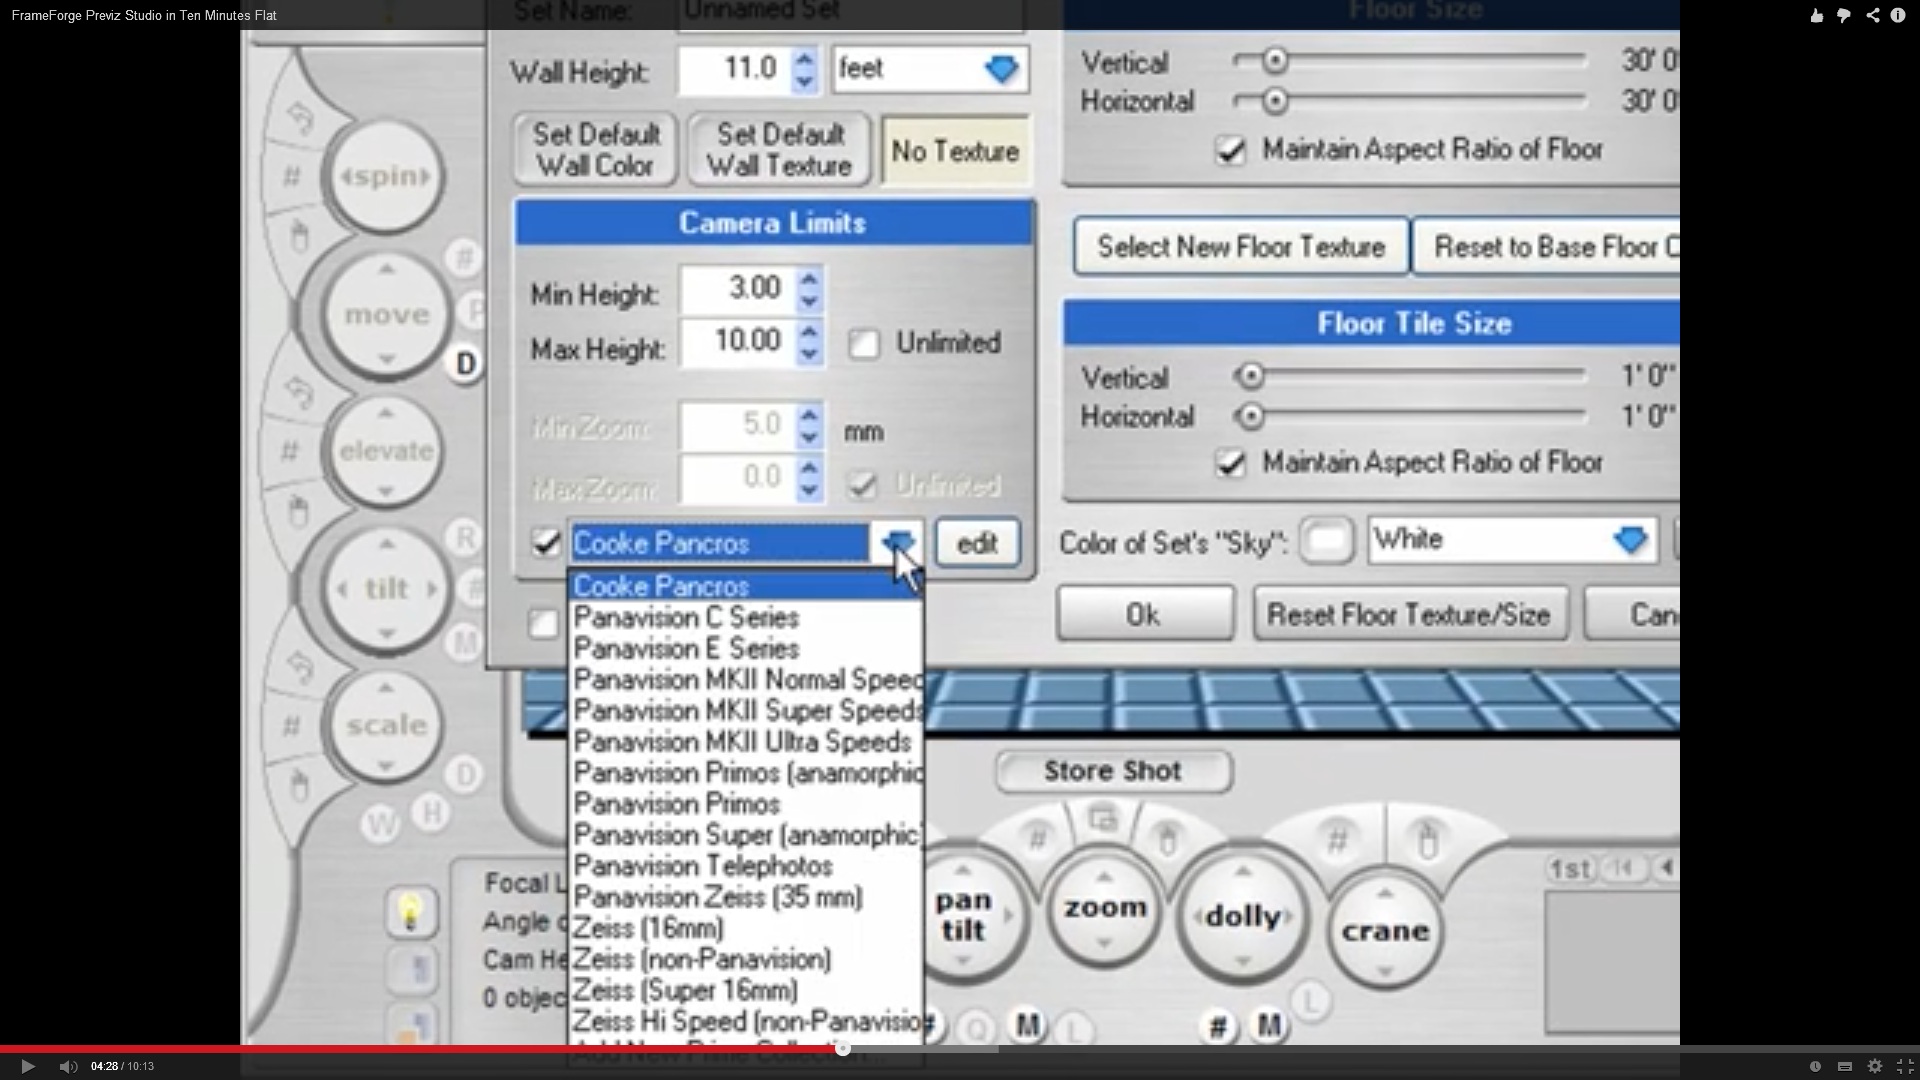Enable Unlimited max height checkbox
The image size is (1920, 1080).
pyautogui.click(x=863, y=344)
